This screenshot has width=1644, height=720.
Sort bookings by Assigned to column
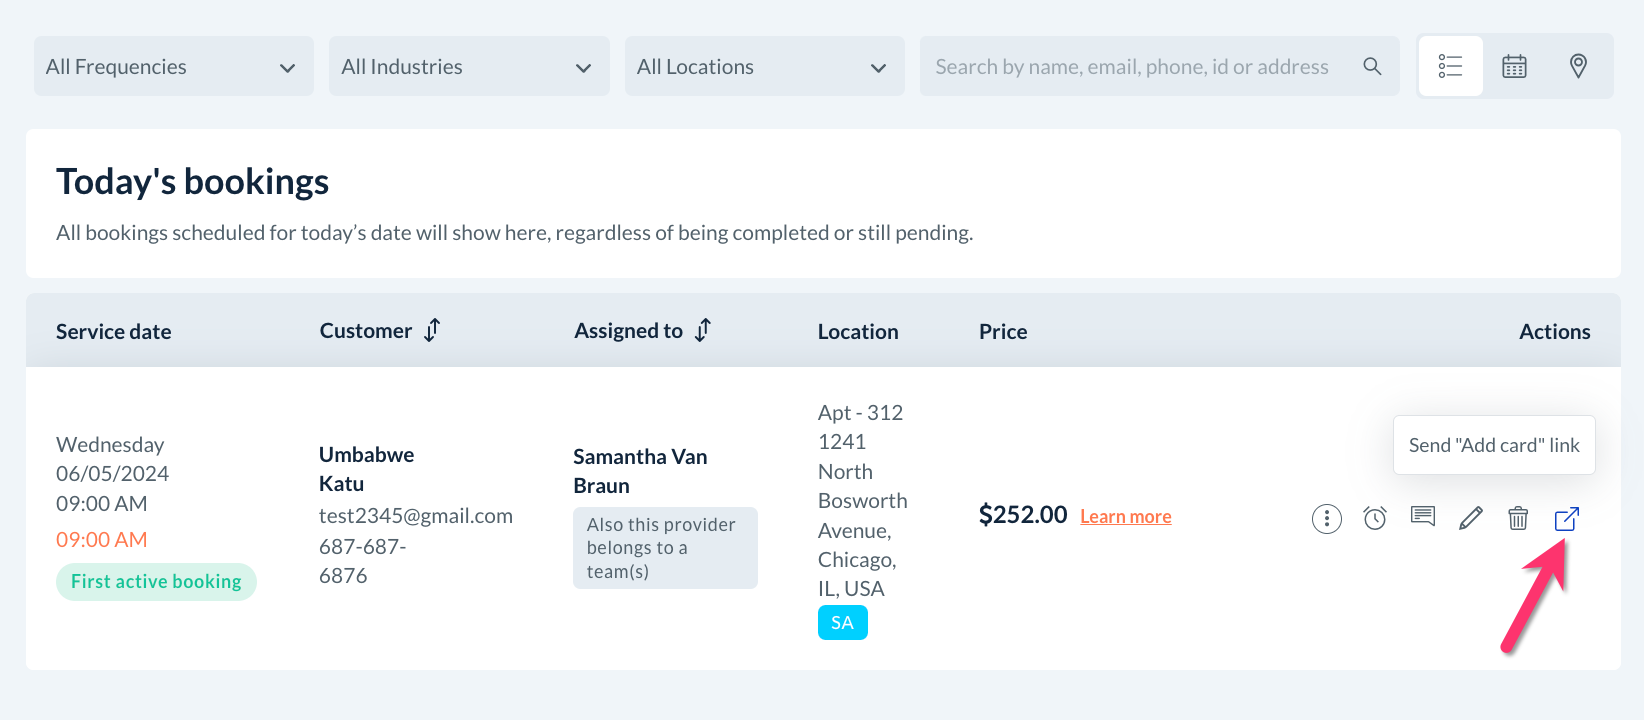[x=703, y=330]
